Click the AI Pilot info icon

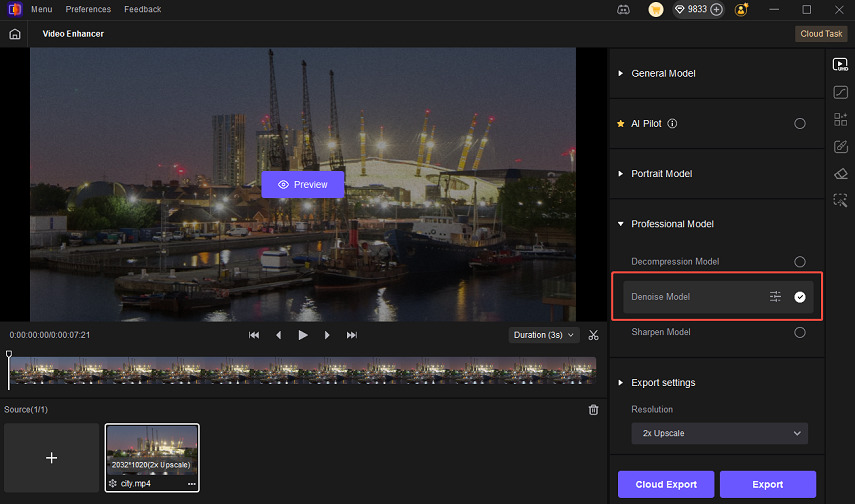(672, 124)
